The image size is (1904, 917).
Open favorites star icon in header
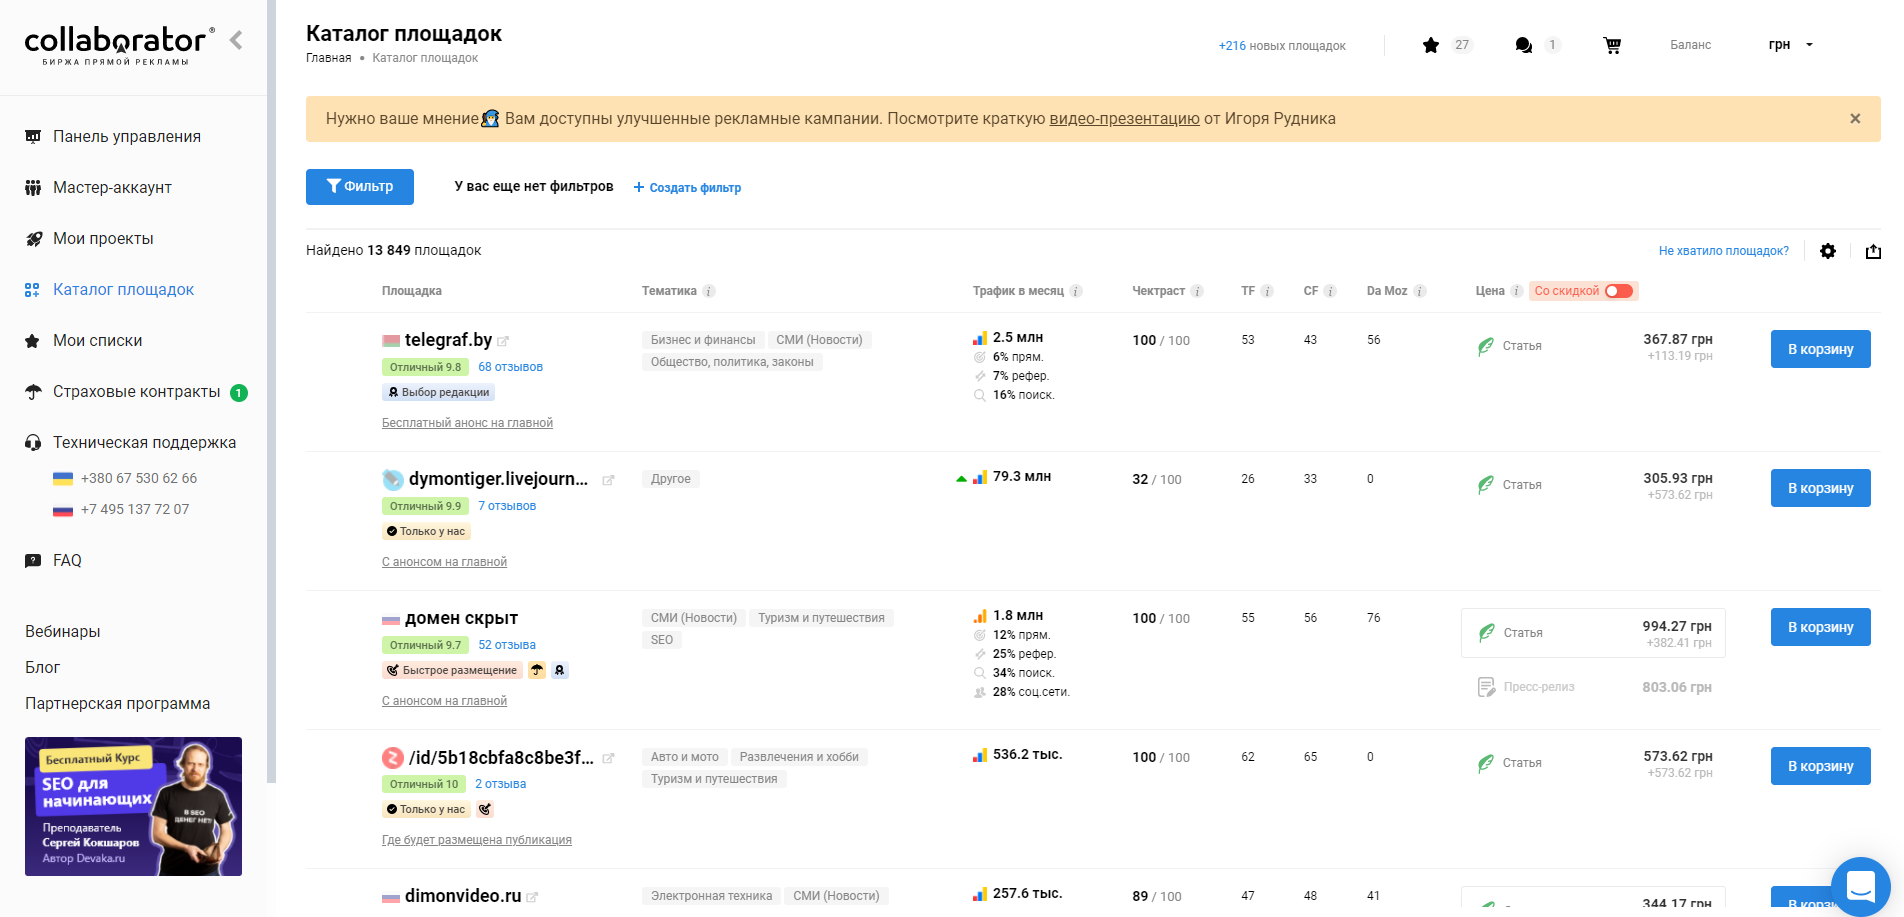[x=1431, y=45]
